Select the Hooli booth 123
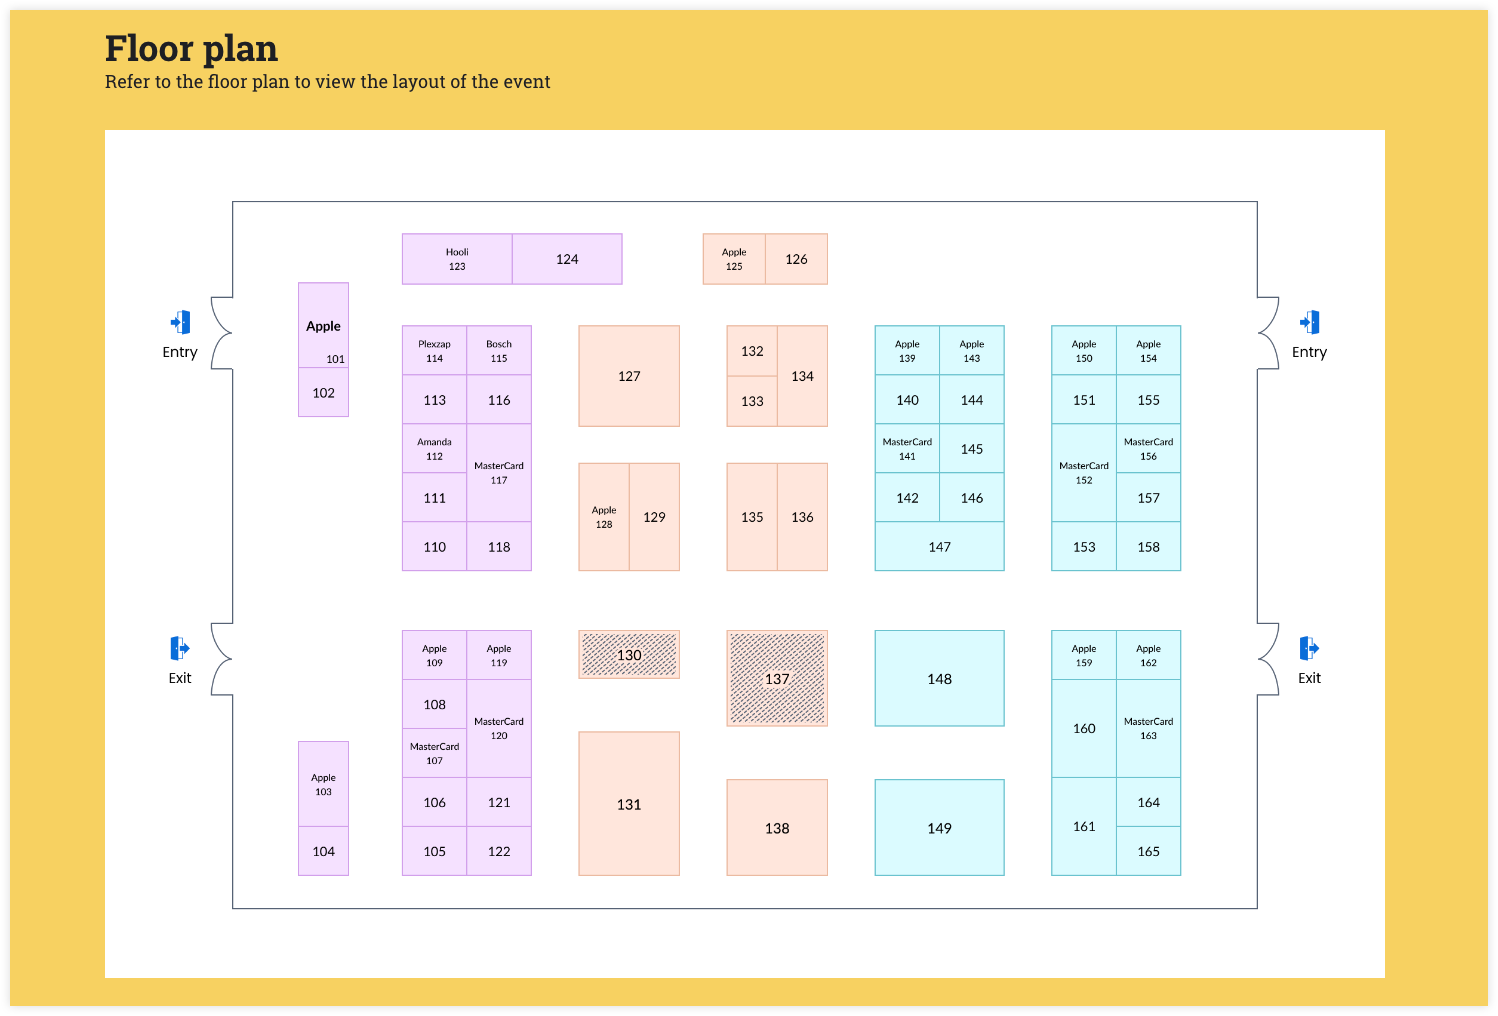 pos(457,259)
